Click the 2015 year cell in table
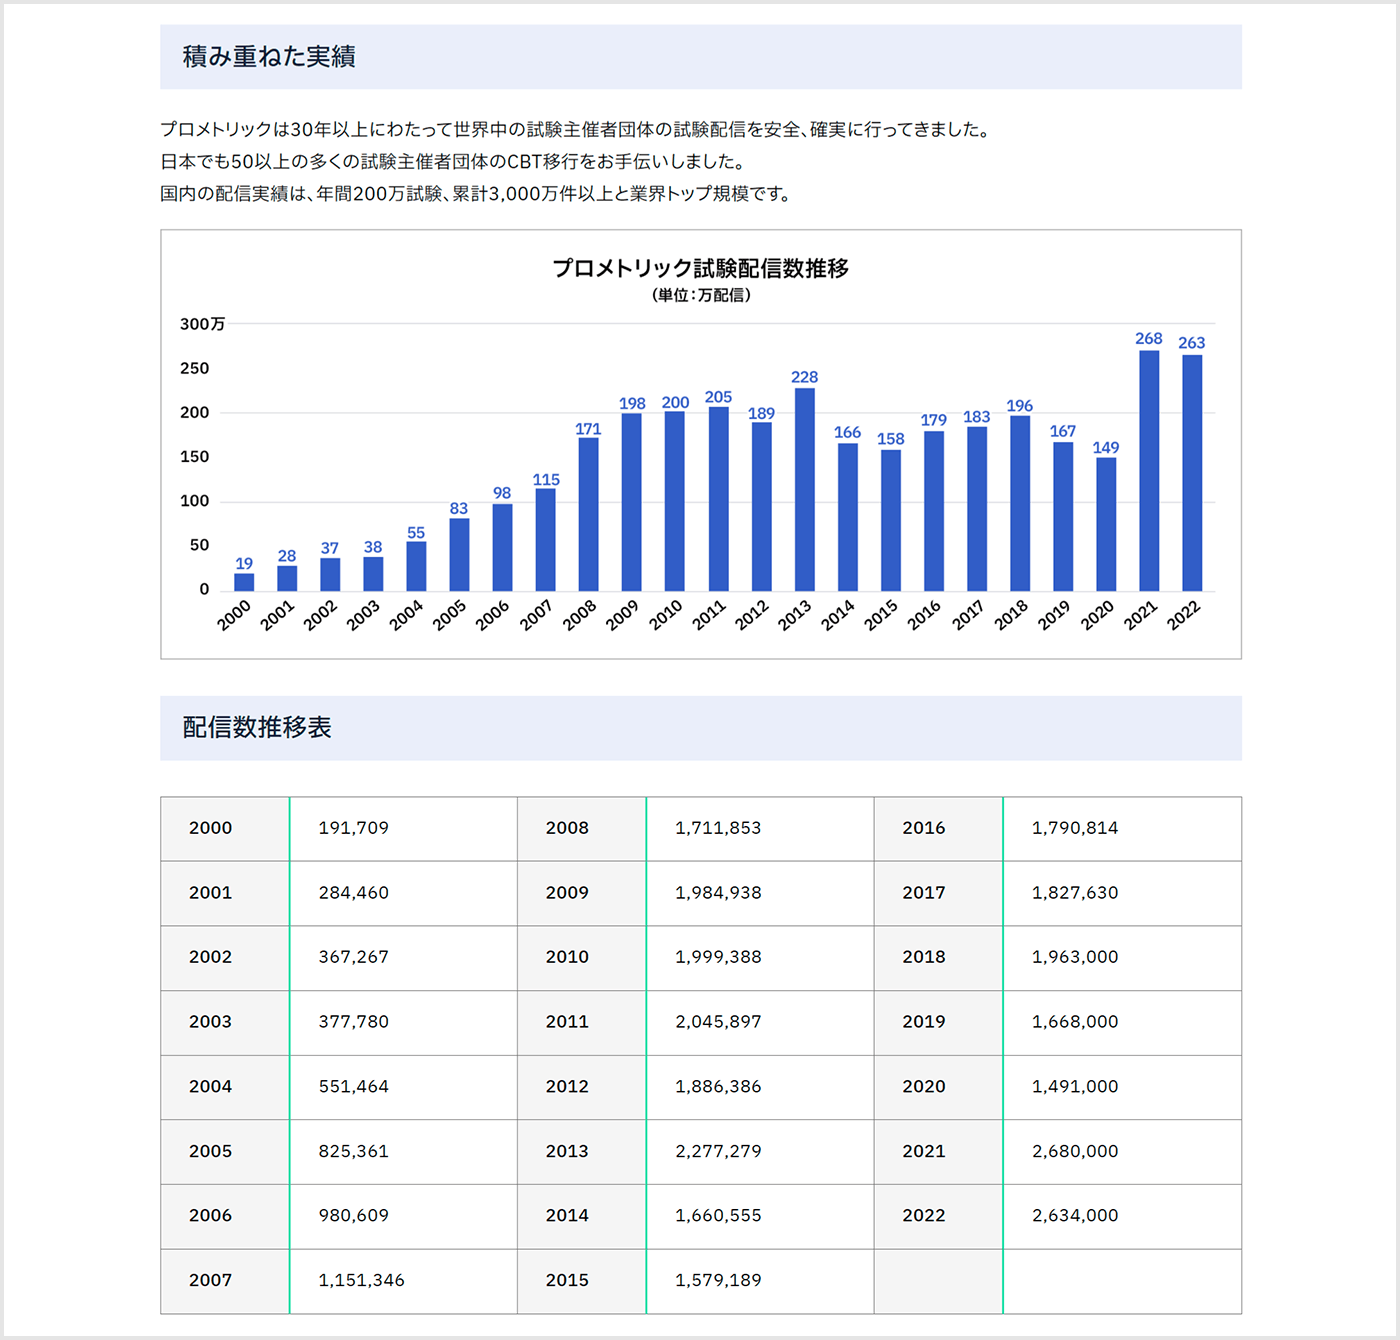 (x=582, y=1281)
